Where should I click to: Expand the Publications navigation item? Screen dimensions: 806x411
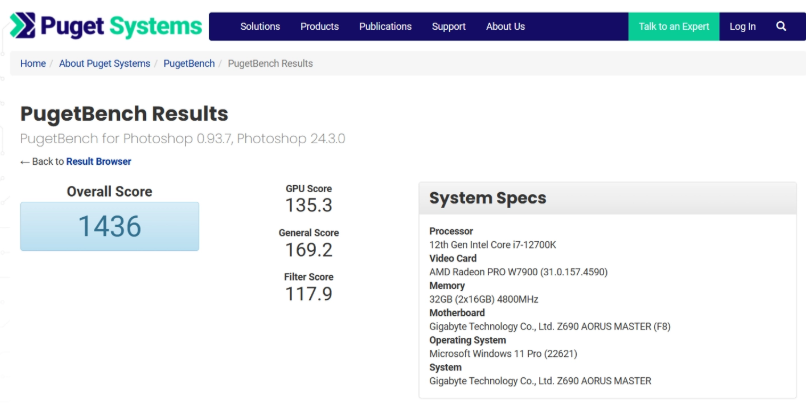[385, 27]
